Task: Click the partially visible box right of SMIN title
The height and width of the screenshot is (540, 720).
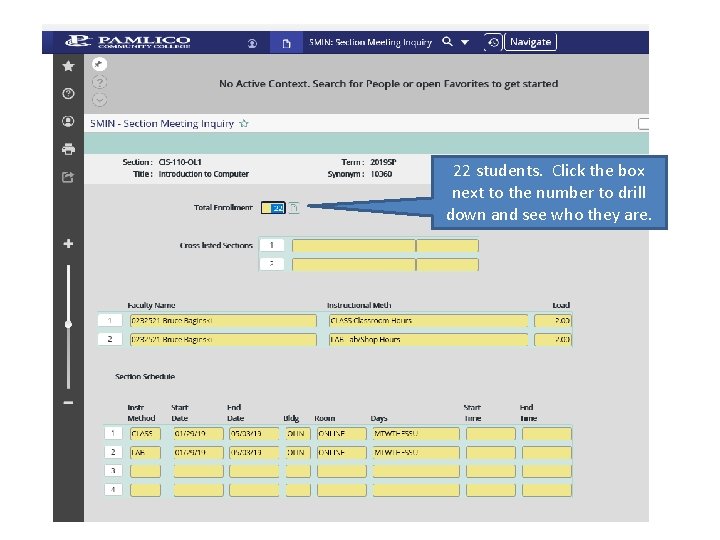Action: tap(644, 124)
